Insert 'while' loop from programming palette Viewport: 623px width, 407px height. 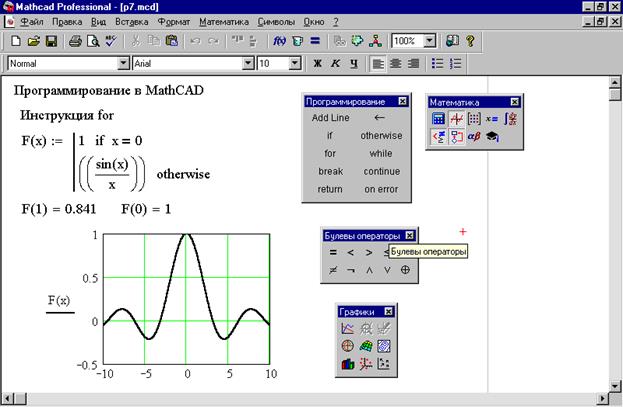coord(381,153)
